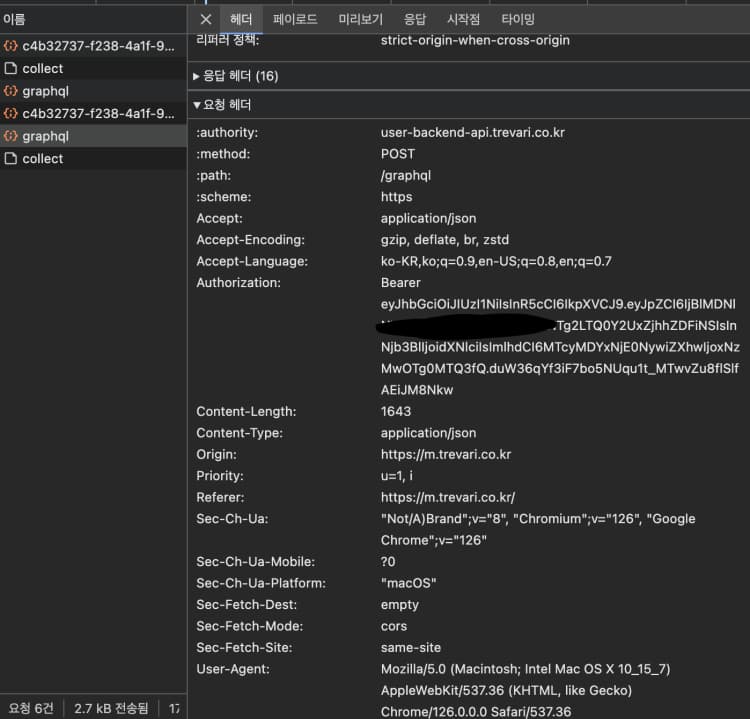Close the request details panel with X

click(x=206, y=20)
